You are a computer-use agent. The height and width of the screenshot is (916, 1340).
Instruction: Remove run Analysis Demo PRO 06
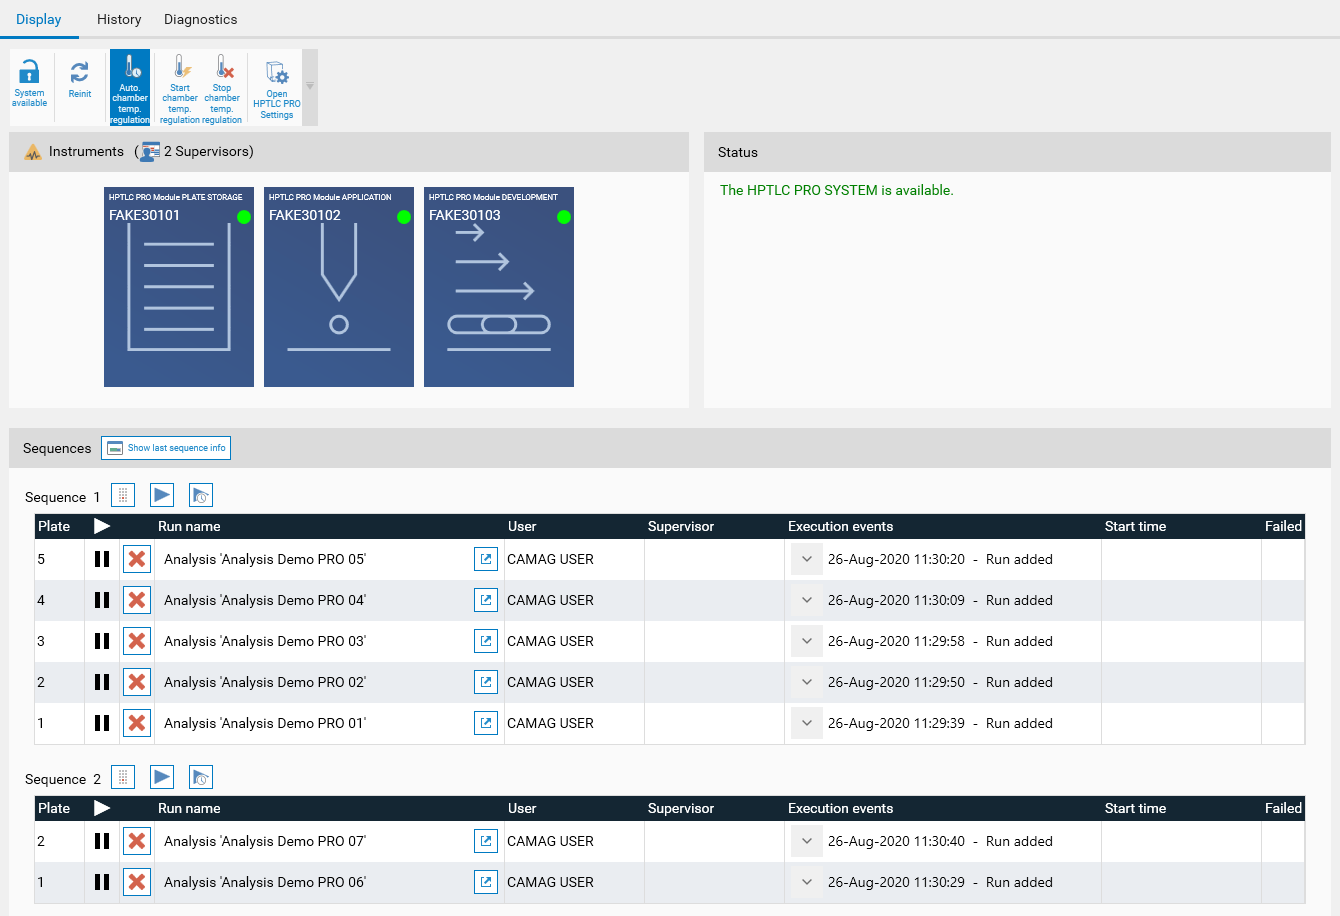(137, 882)
